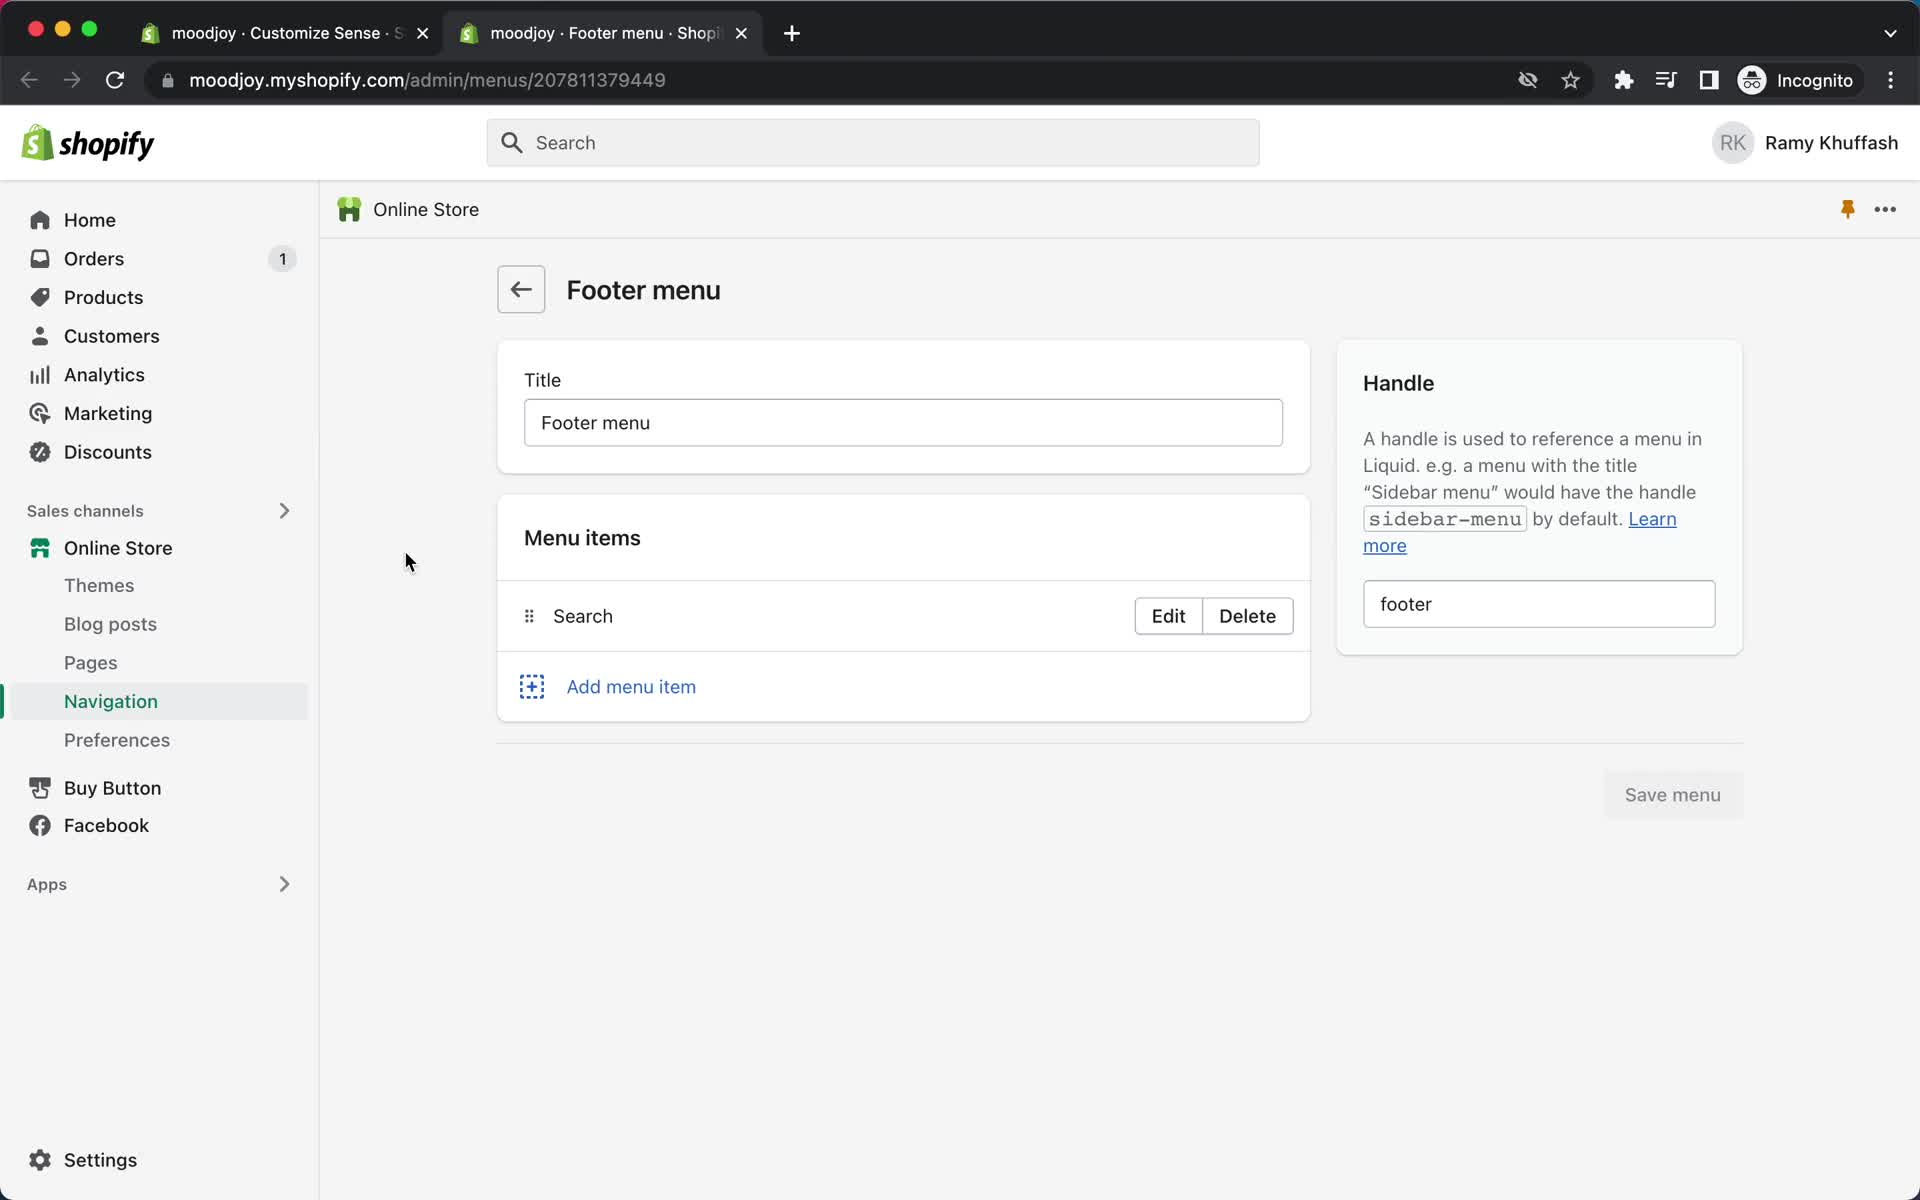Click the Footer menu title input field

(904, 423)
